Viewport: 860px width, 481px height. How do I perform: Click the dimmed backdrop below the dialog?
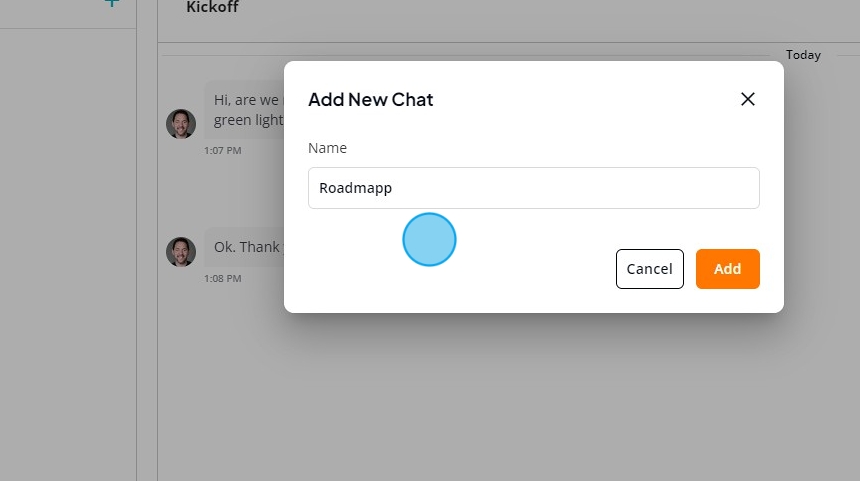(508, 397)
